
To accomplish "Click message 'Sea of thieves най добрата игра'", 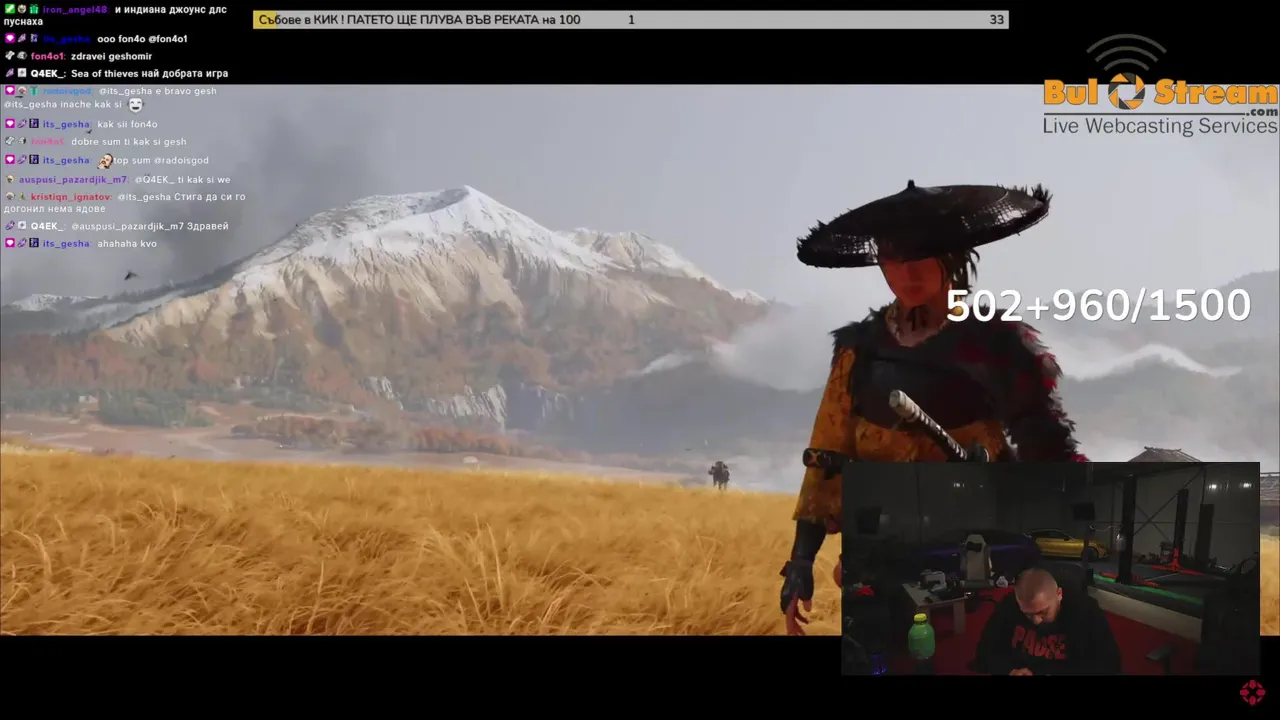I will [x=149, y=73].
